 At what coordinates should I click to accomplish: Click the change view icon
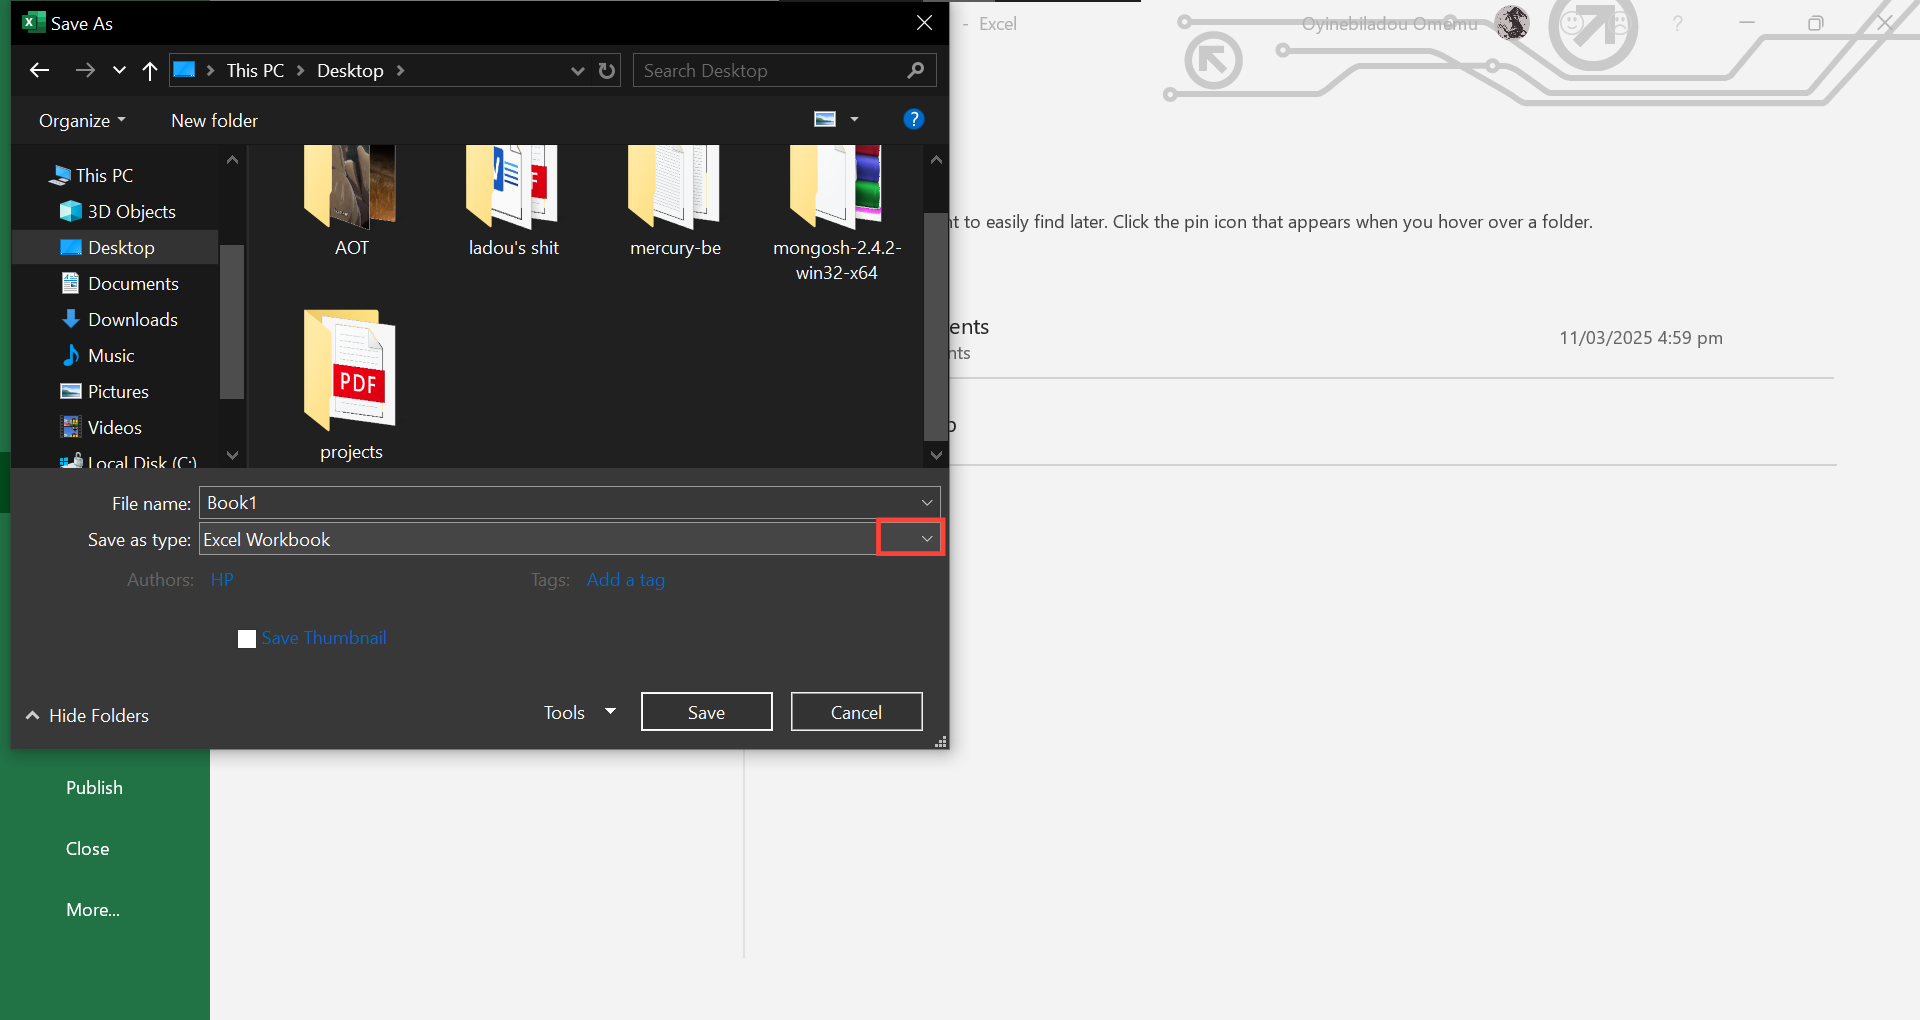click(x=825, y=120)
